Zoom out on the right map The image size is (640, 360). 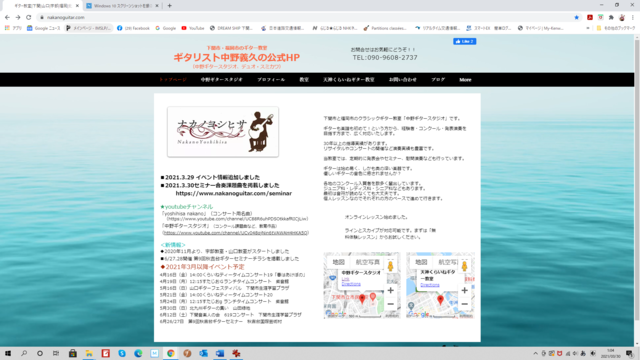click(x=464, y=304)
